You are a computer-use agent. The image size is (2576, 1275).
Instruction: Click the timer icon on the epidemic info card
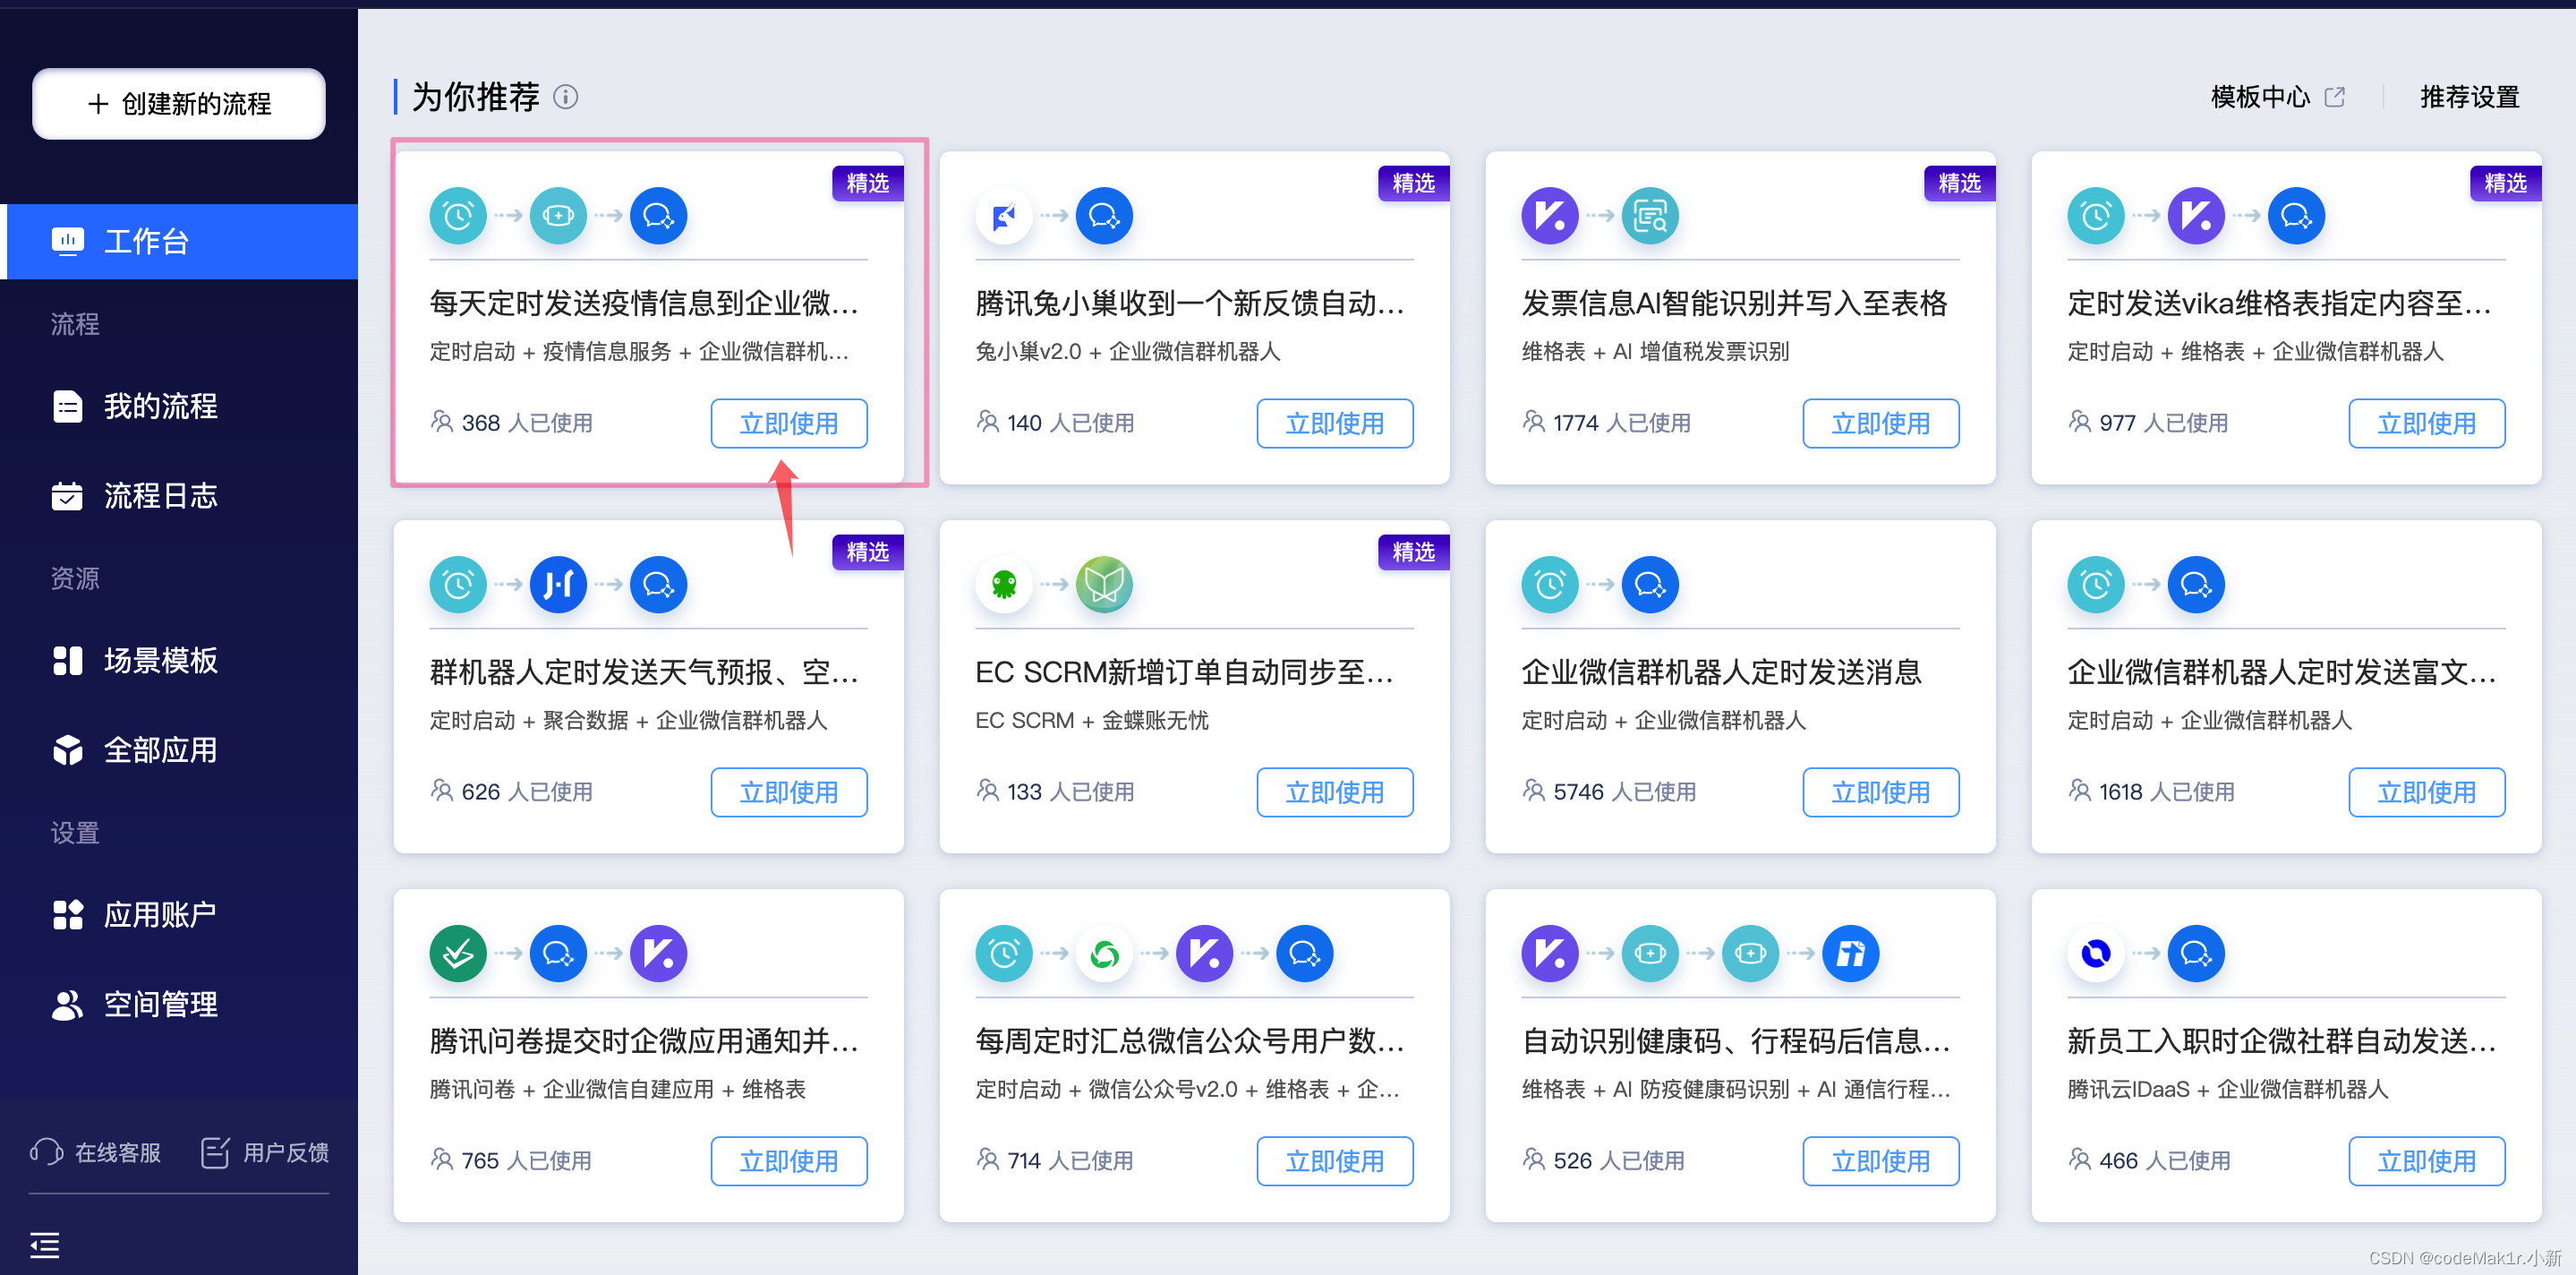(457, 215)
